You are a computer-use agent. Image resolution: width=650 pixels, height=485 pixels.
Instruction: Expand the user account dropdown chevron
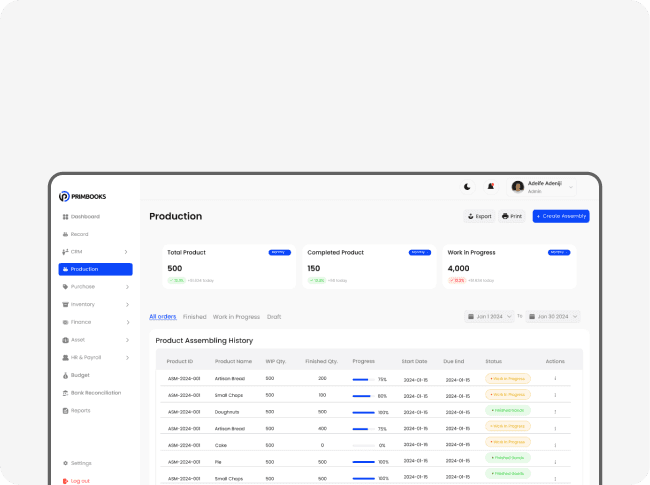point(571,187)
